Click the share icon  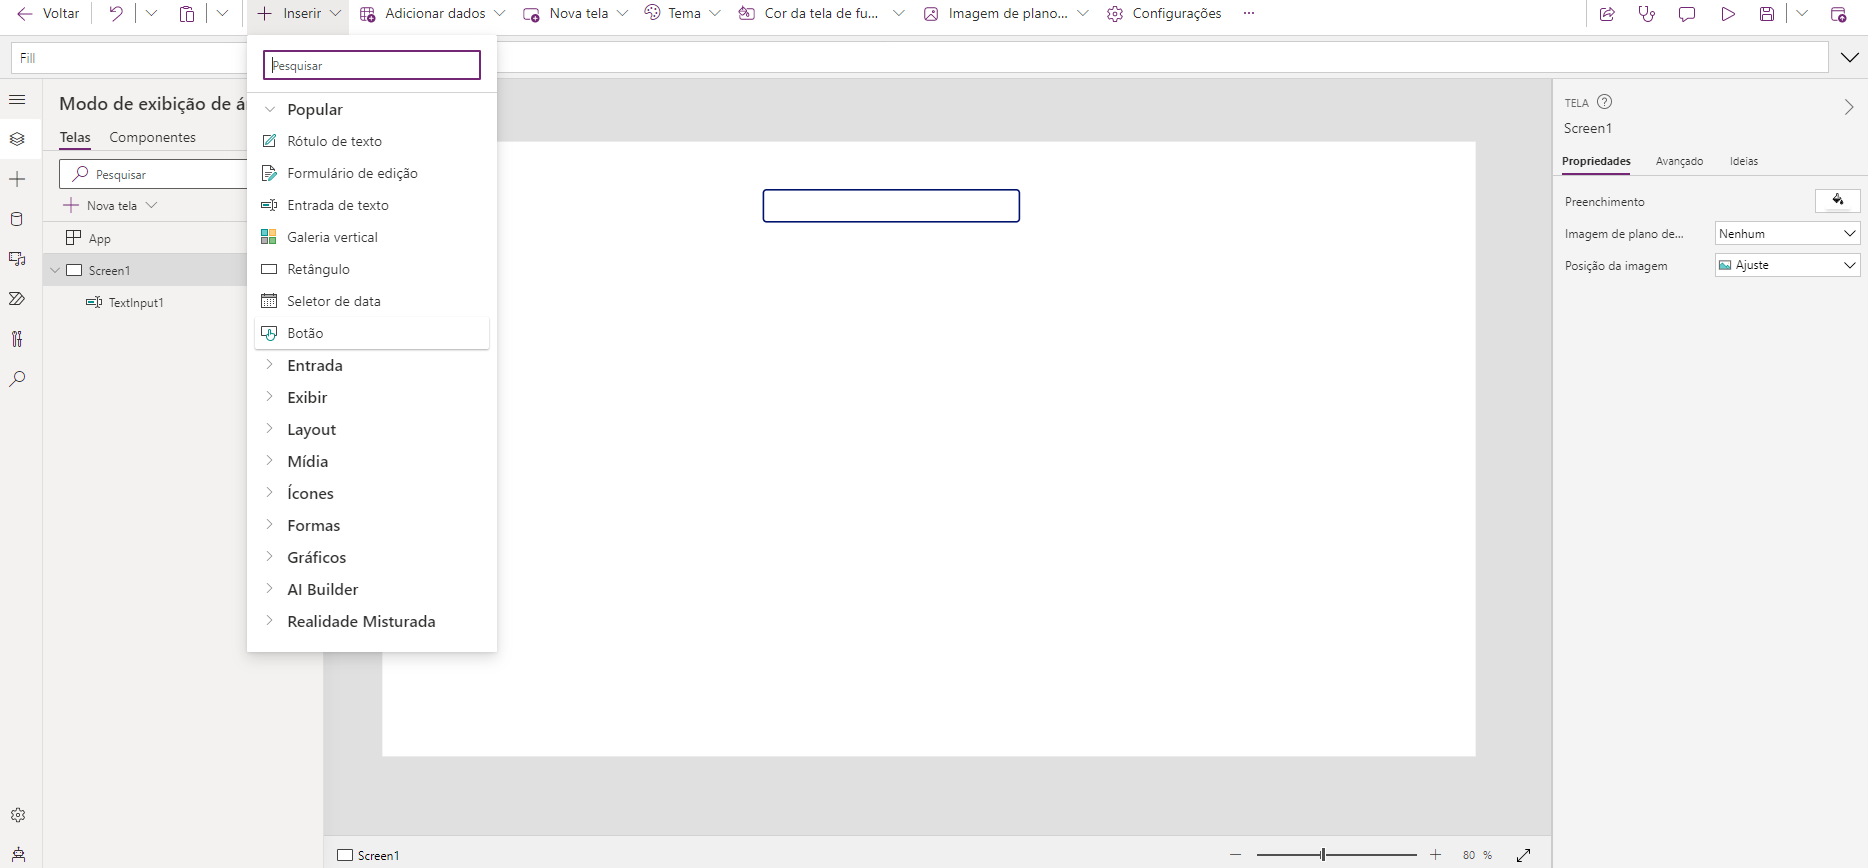pyautogui.click(x=1607, y=14)
